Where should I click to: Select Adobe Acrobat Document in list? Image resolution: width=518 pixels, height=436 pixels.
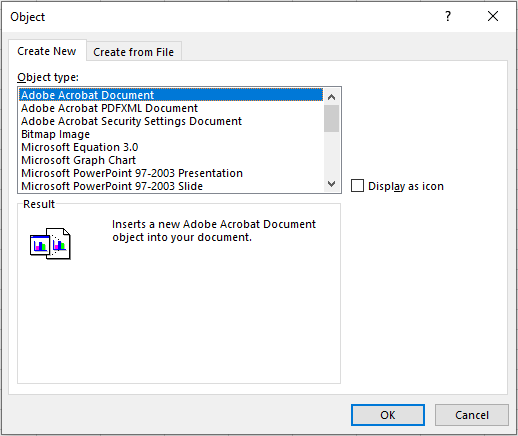(x=171, y=95)
